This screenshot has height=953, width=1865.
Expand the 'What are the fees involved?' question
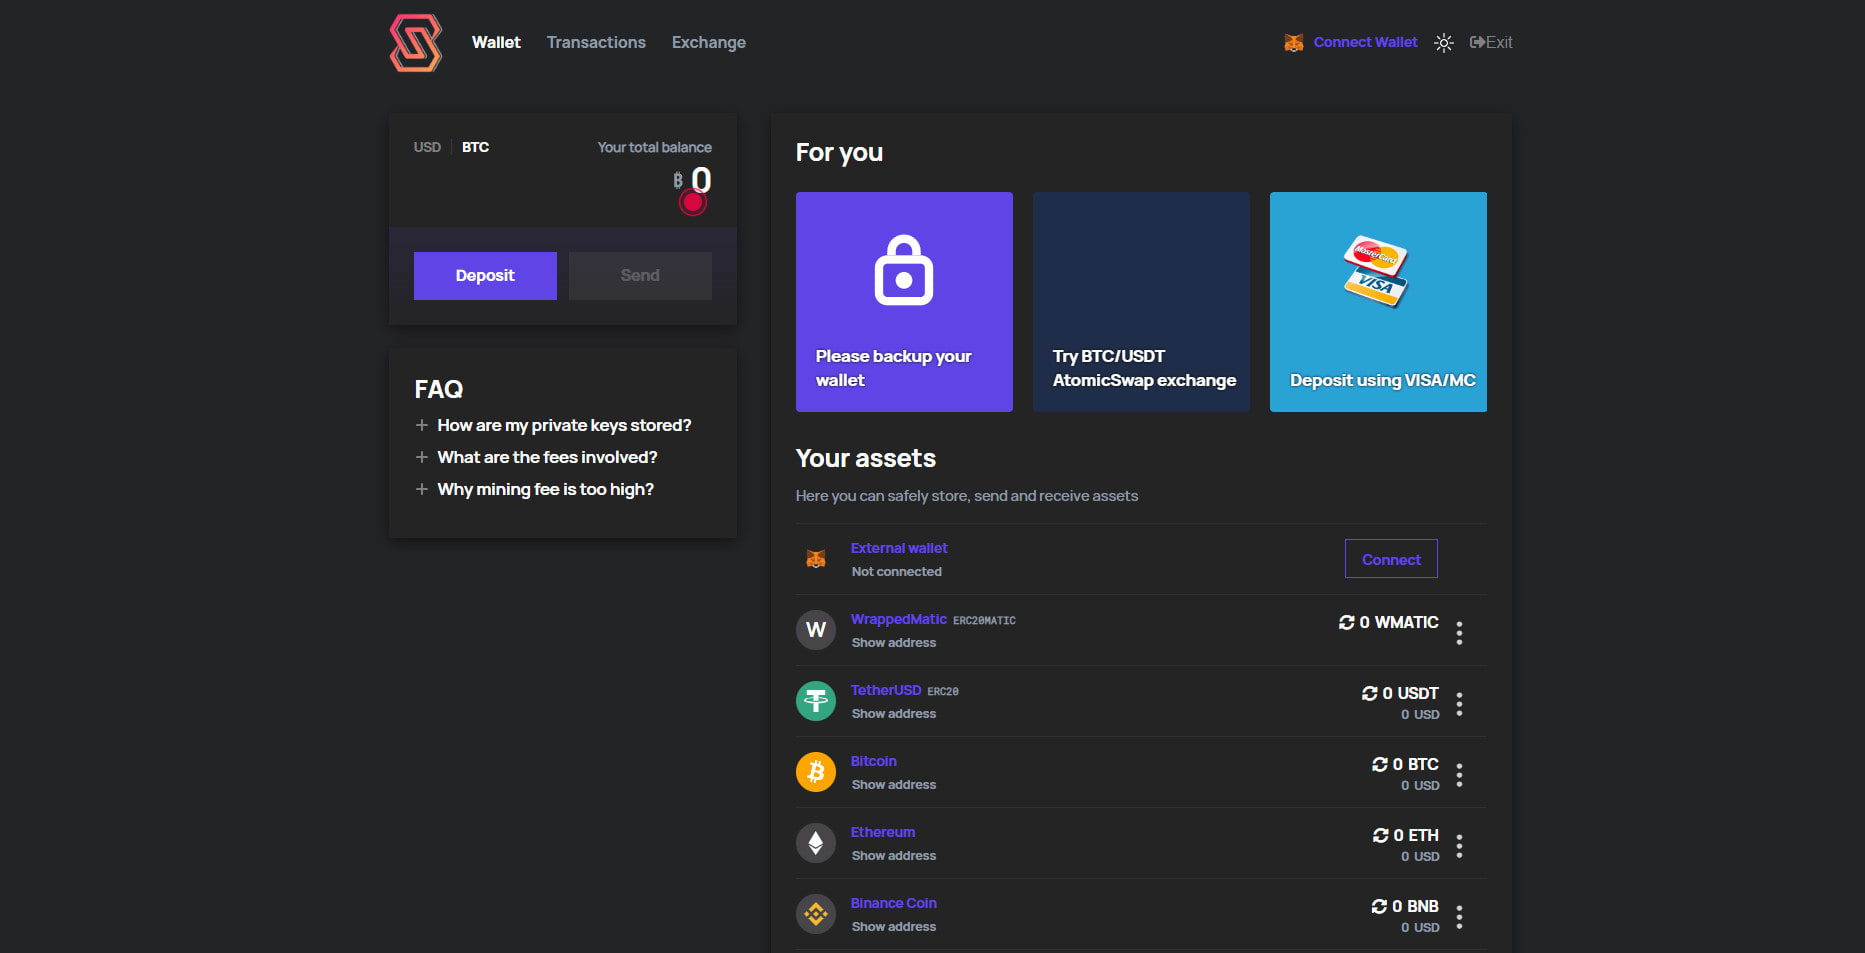547,457
